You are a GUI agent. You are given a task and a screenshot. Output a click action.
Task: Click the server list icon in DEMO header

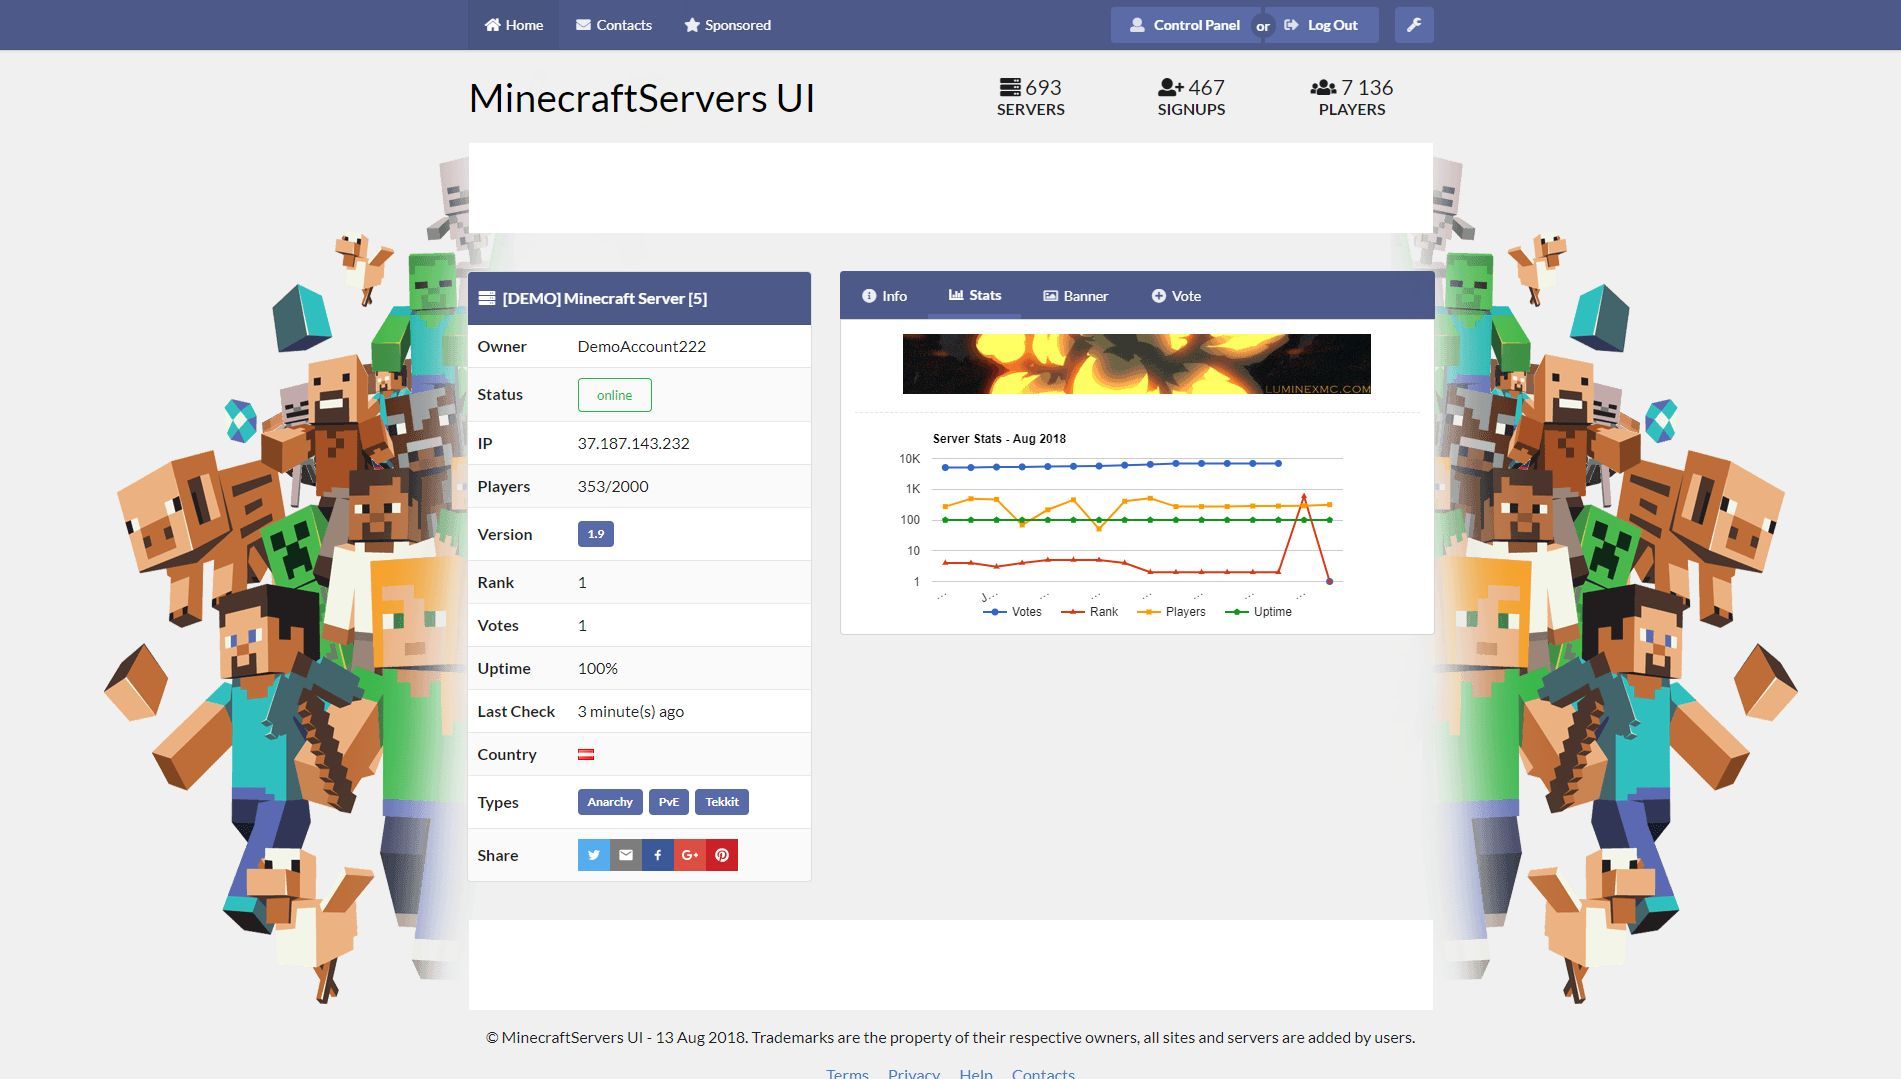[487, 298]
